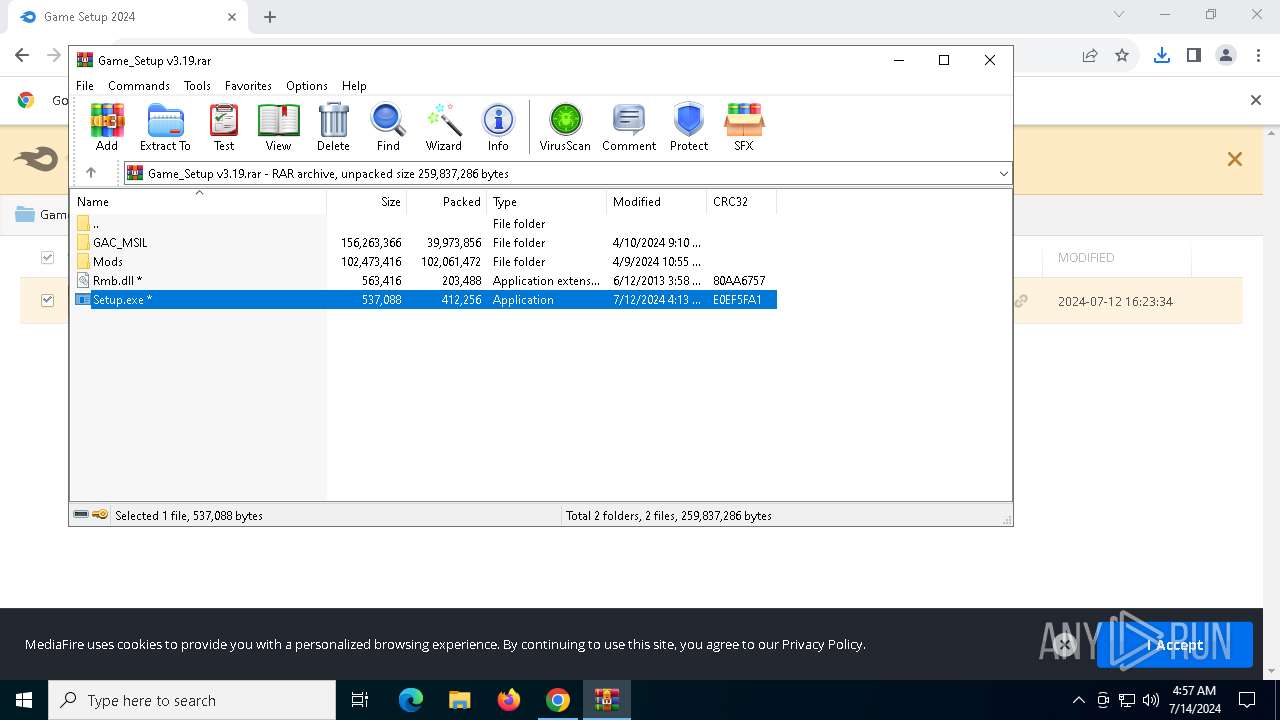Viewport: 1280px width, 720px height.
Task: Click the Add toolbar icon in WinRAR
Action: pos(107,127)
